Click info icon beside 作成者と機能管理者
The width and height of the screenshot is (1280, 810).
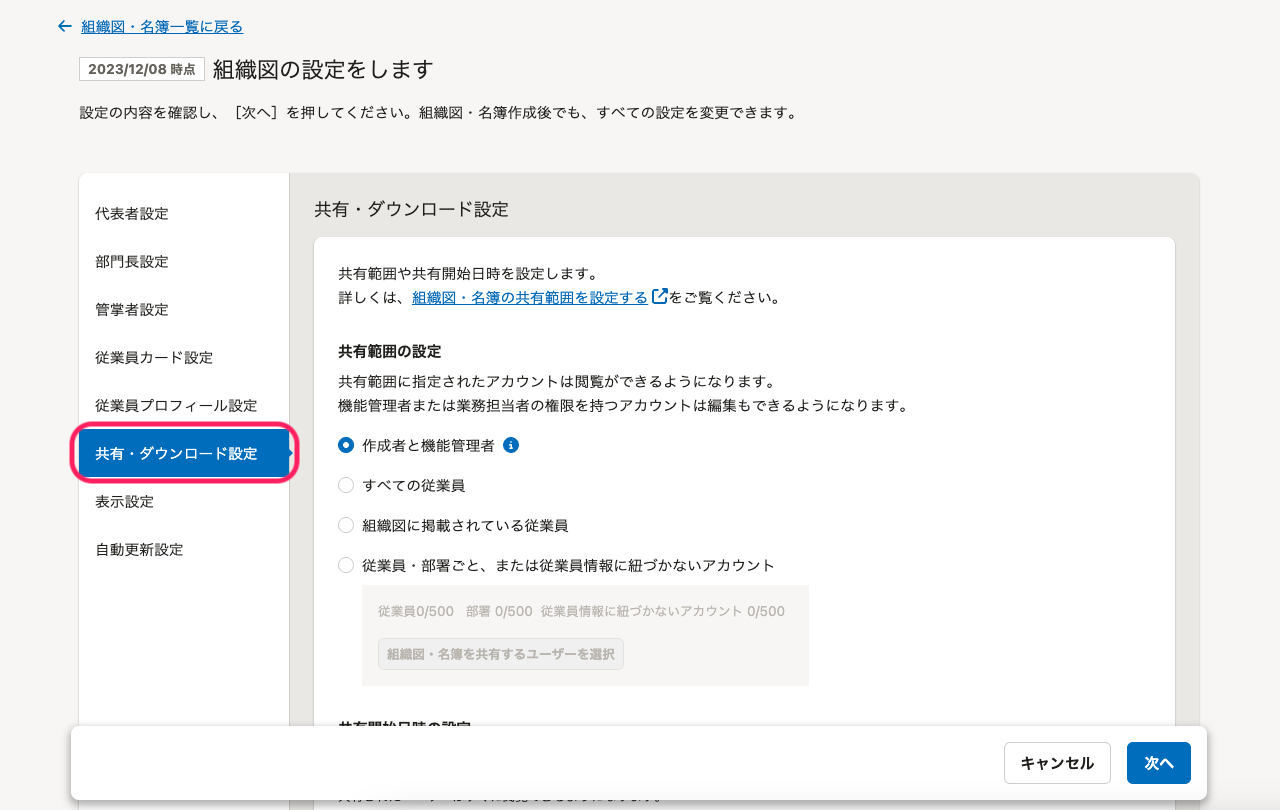[x=511, y=446]
